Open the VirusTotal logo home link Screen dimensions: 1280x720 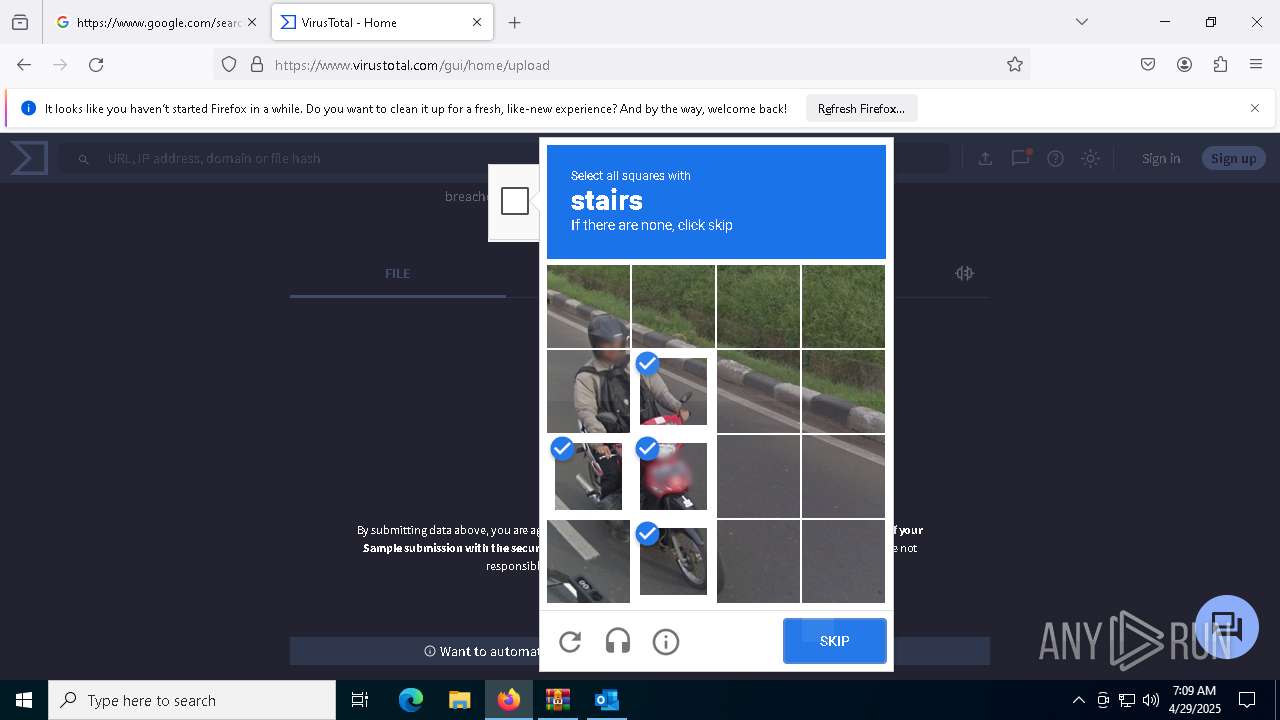tap(29, 158)
